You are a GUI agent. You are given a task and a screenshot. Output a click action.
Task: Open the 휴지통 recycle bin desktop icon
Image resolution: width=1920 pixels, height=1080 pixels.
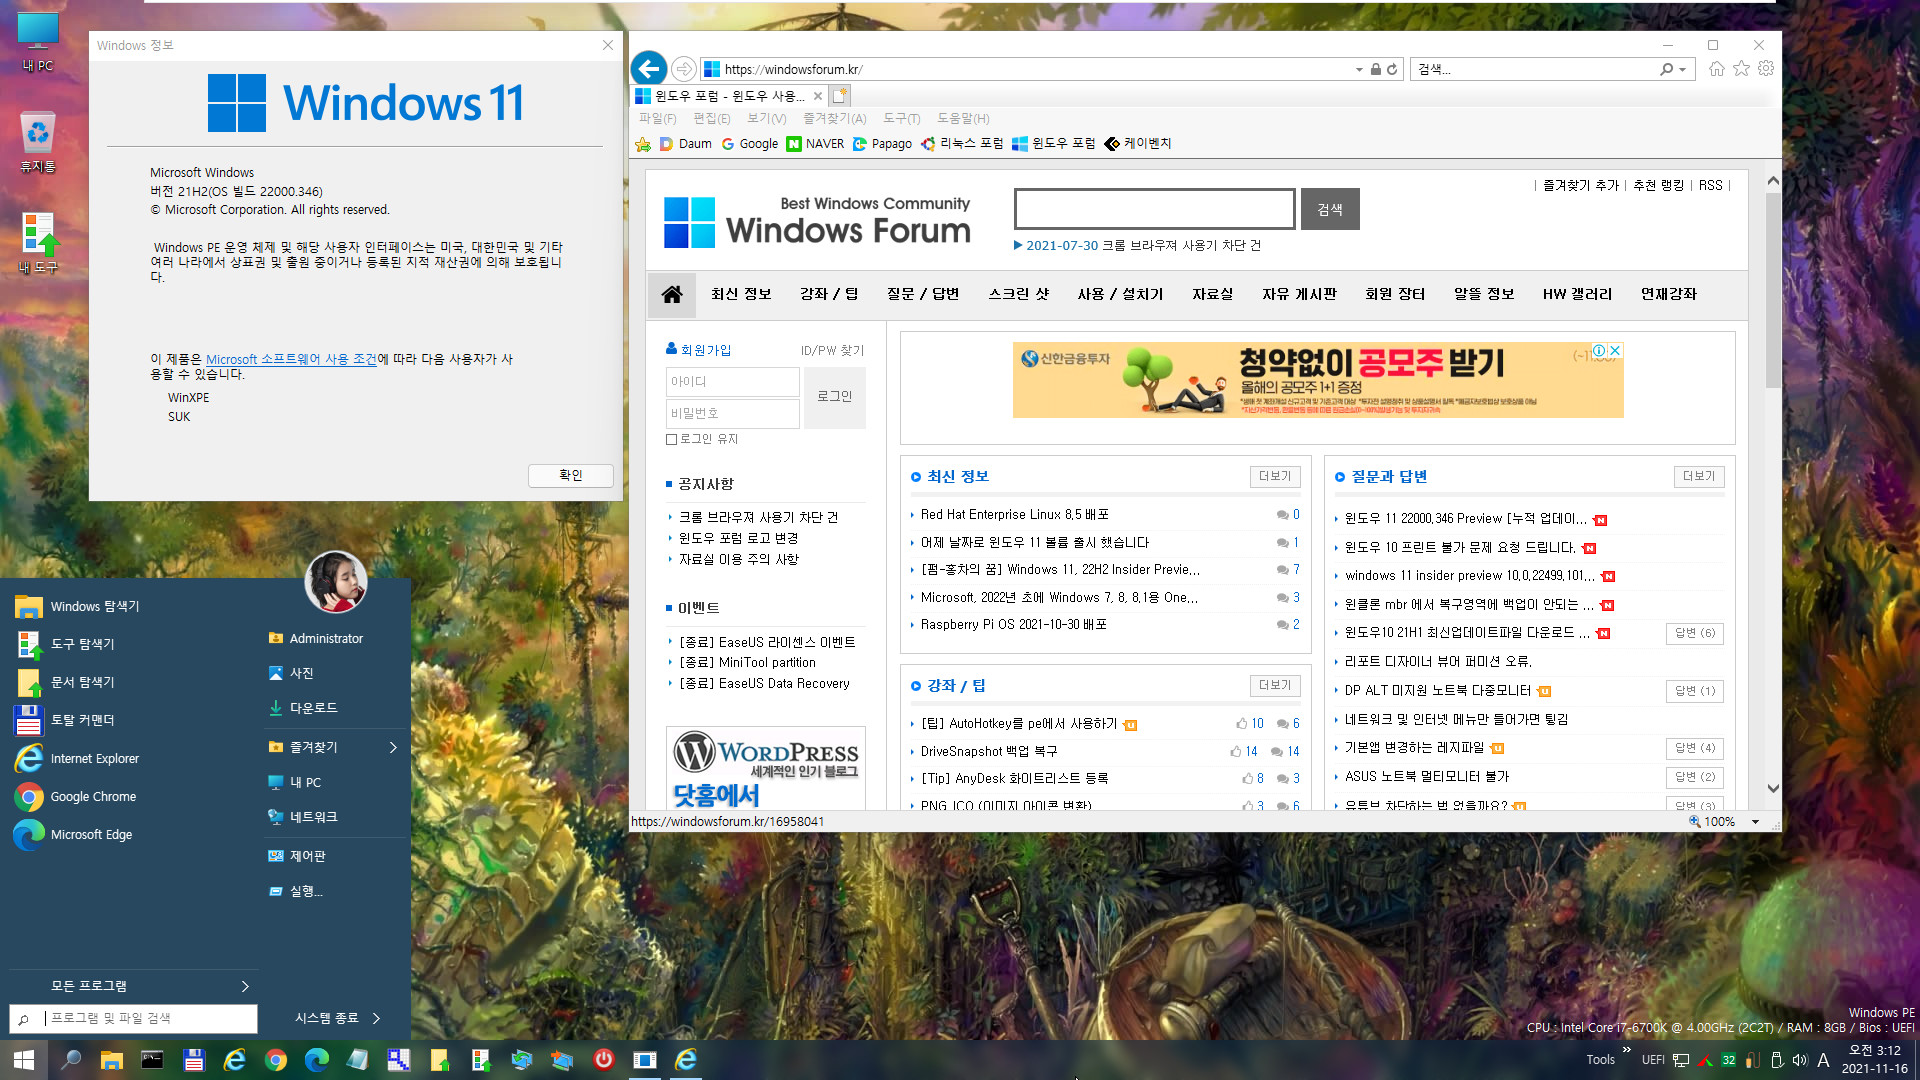pyautogui.click(x=37, y=142)
